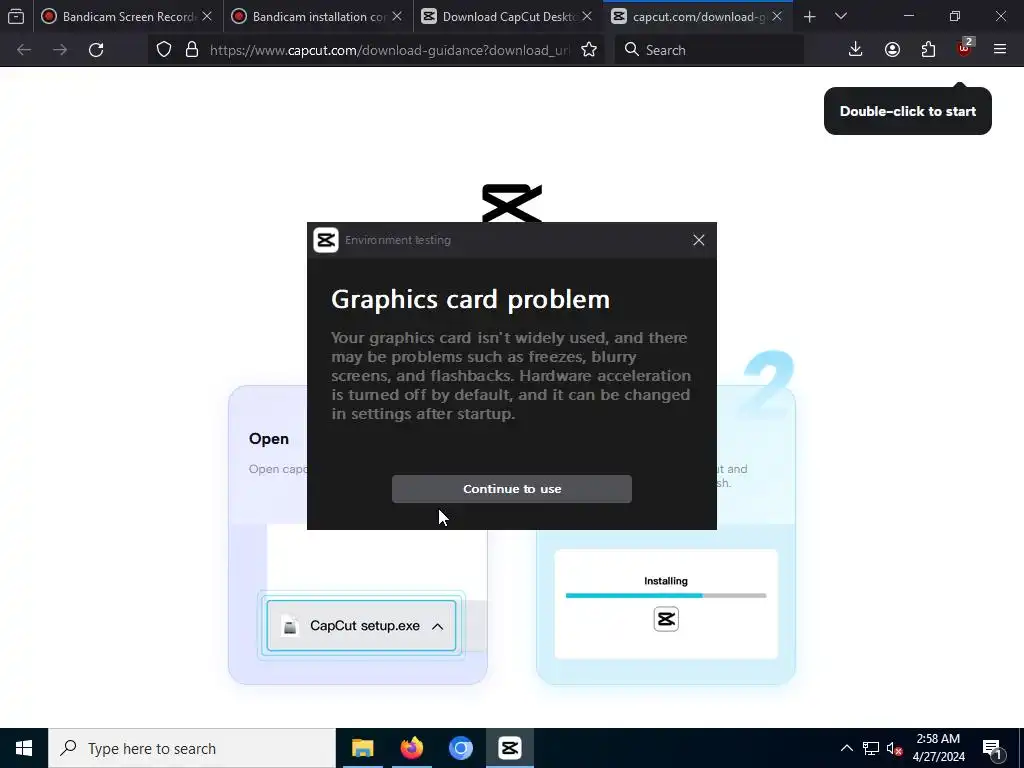
Task: Click the Installing progress bar
Action: (665, 596)
